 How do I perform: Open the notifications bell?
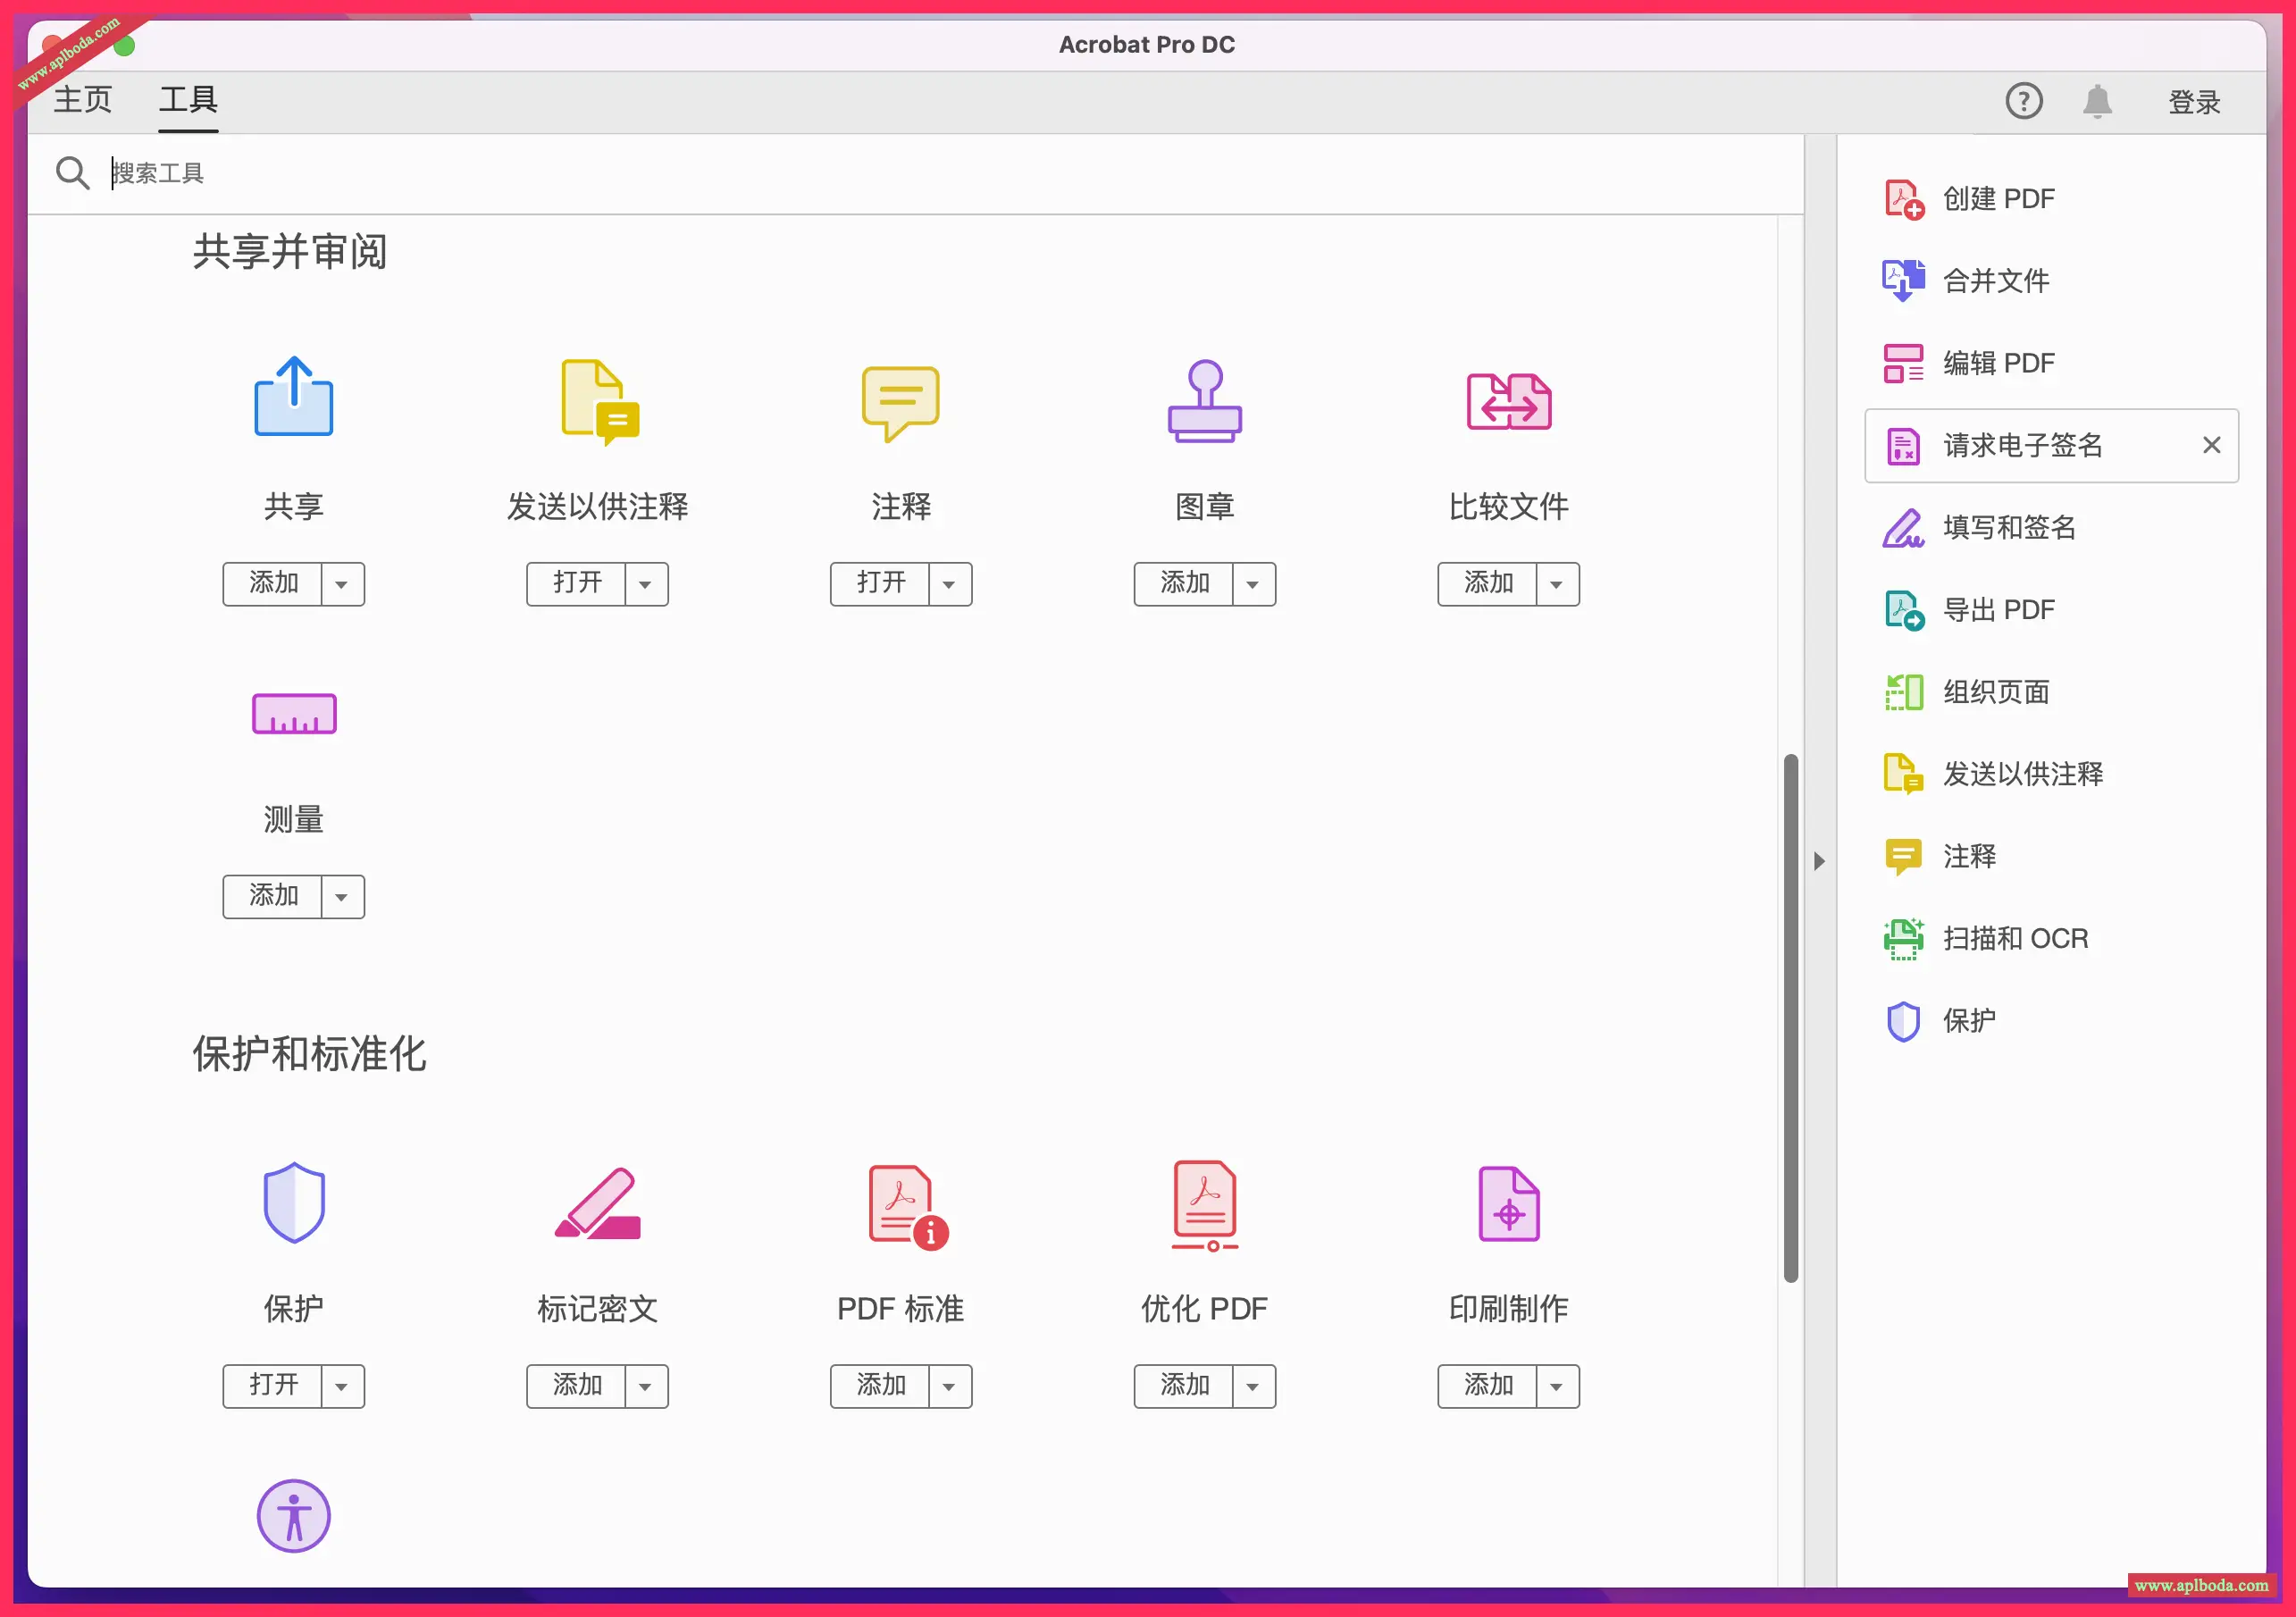[x=2097, y=101]
